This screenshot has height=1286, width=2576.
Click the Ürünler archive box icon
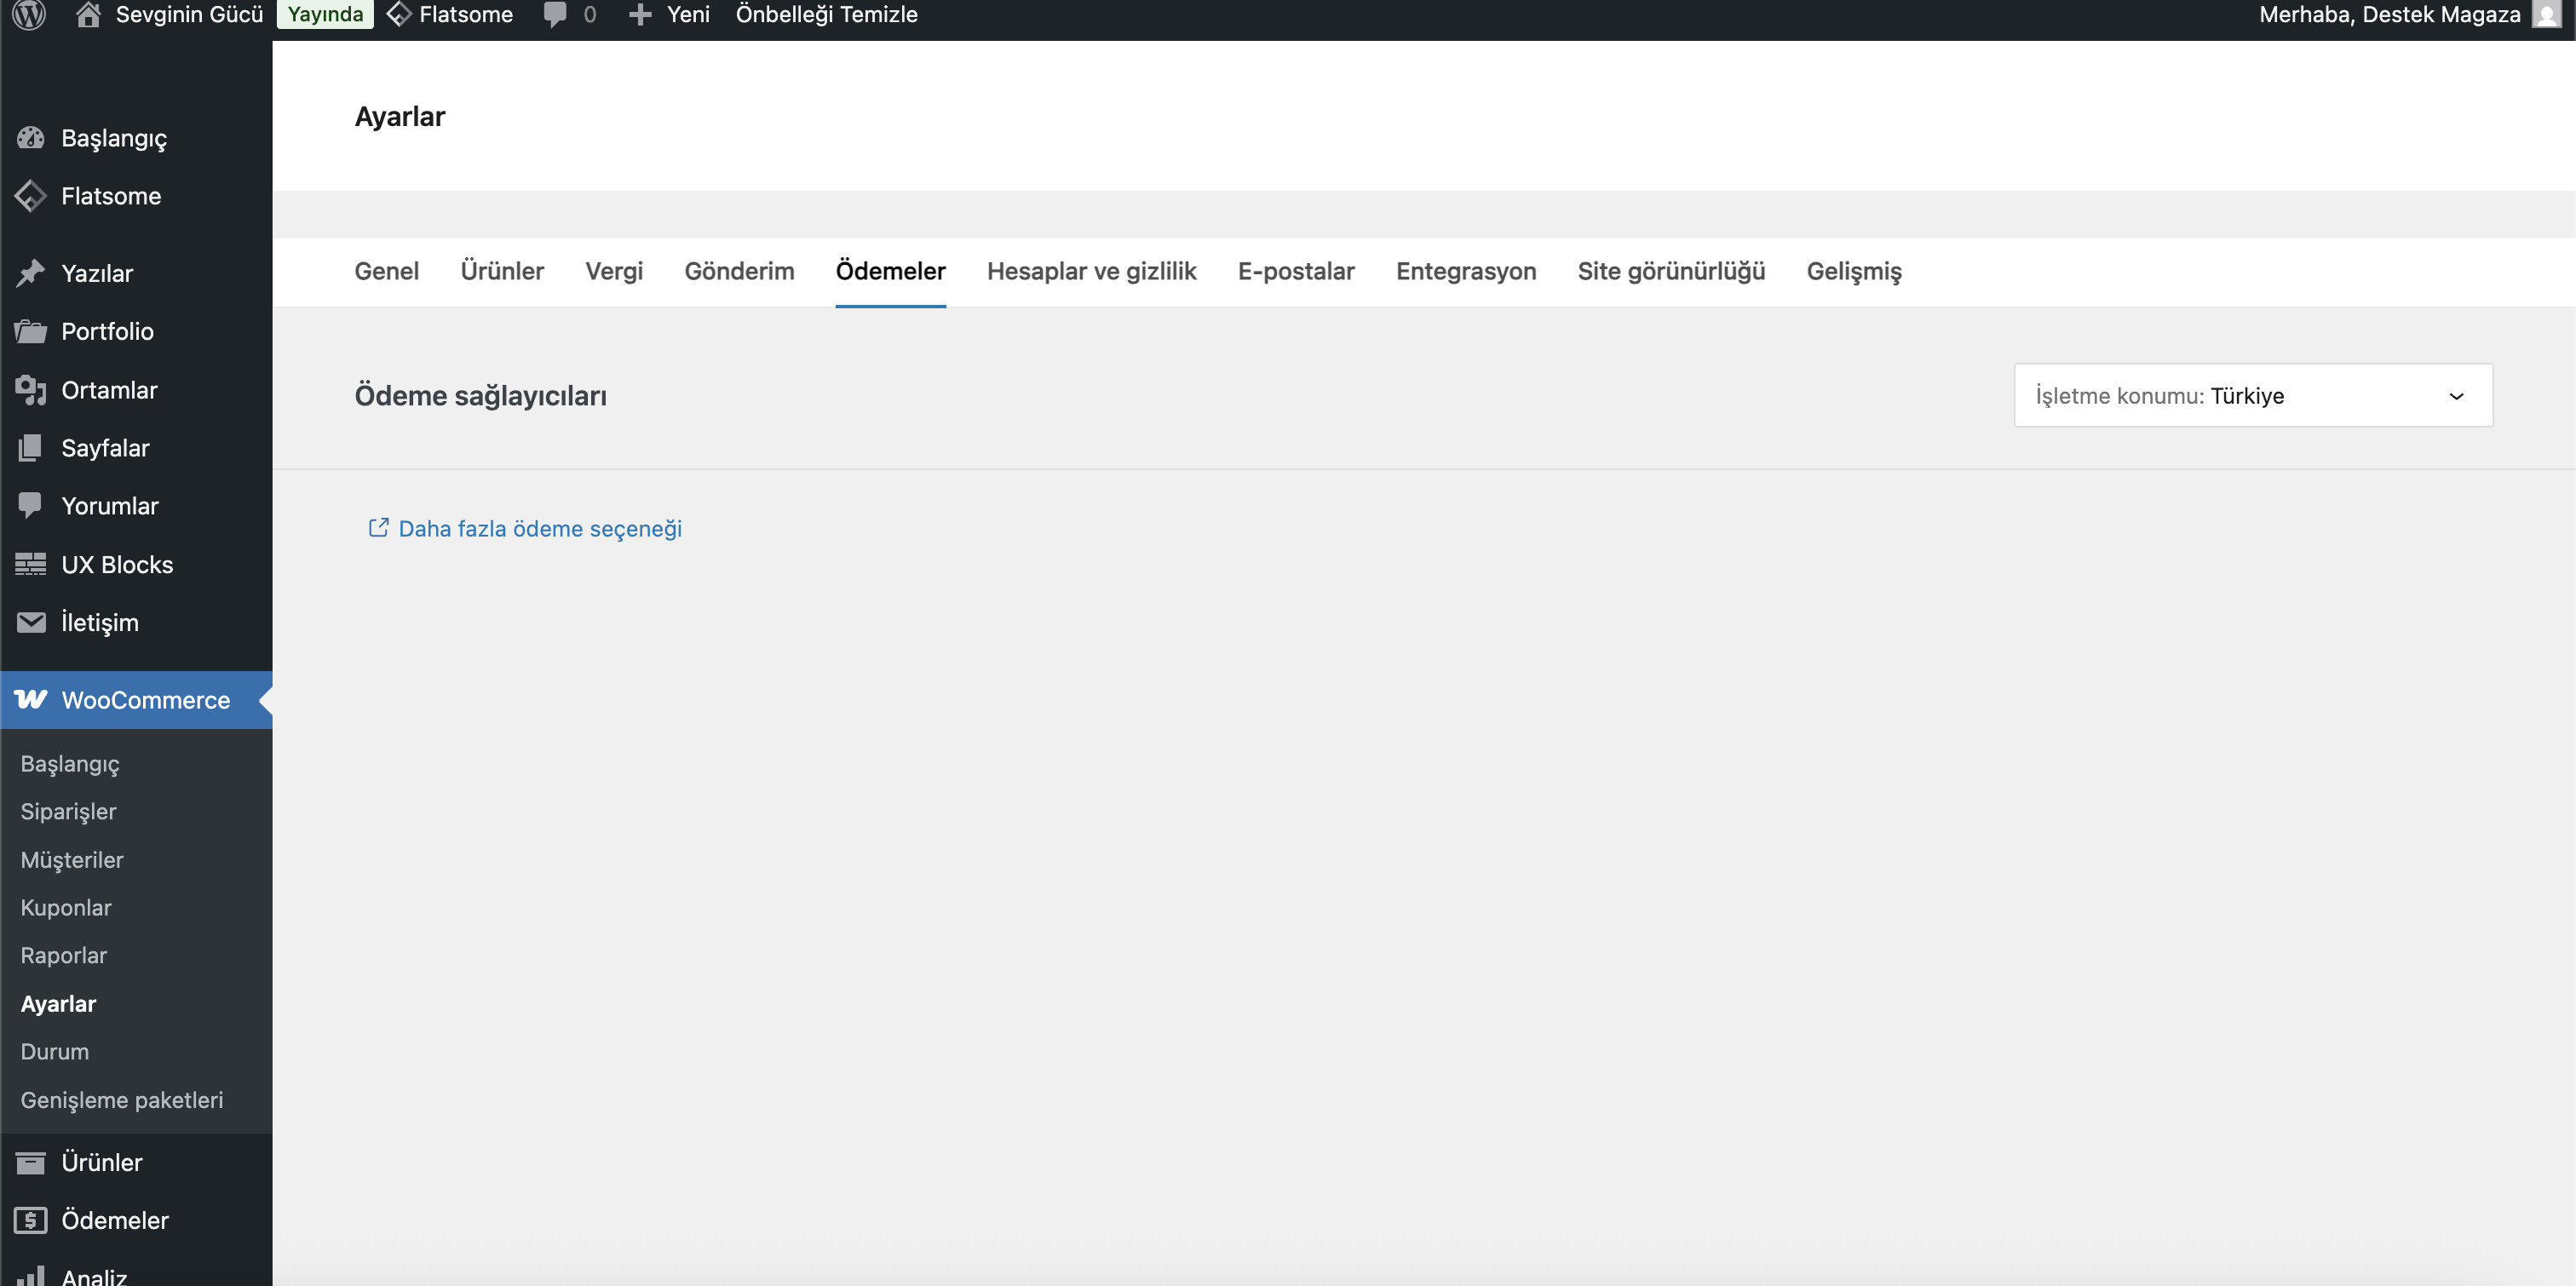(x=31, y=1162)
